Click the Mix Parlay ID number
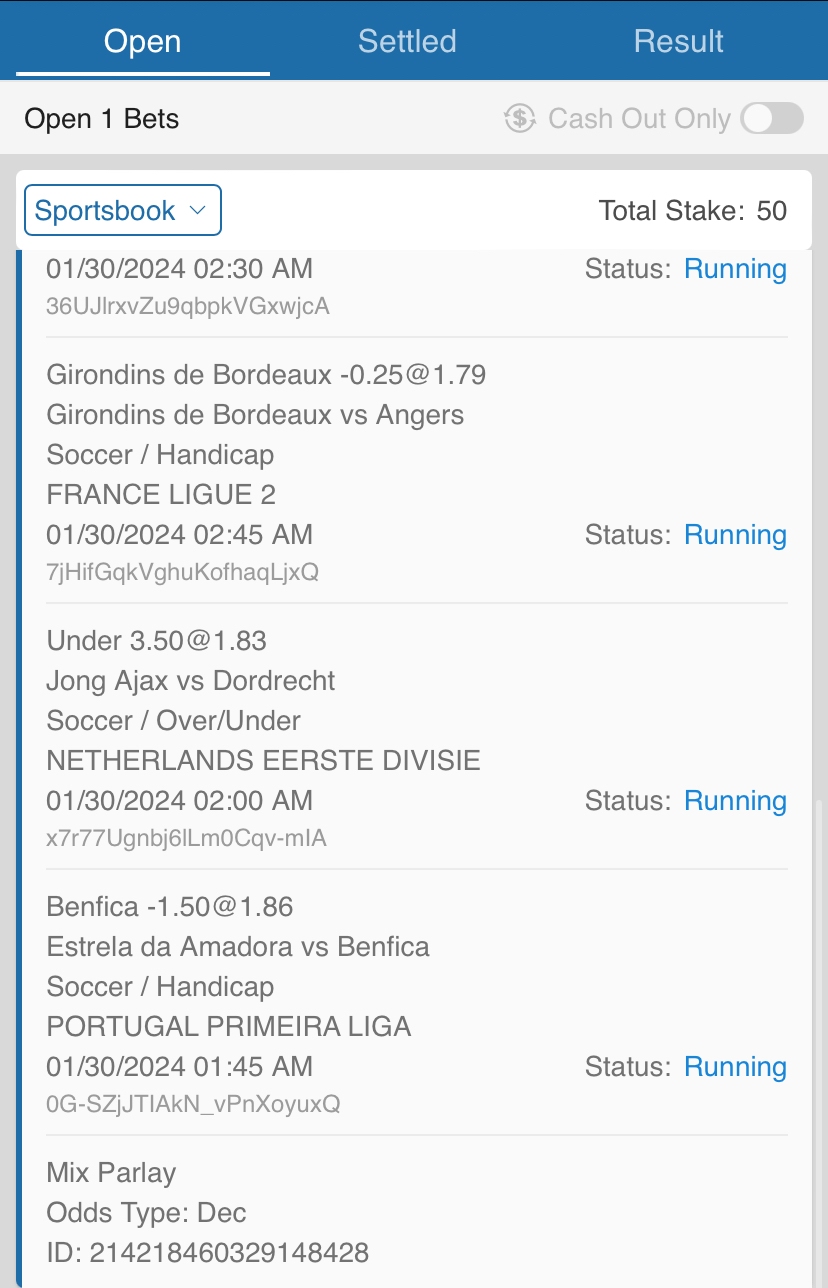Screen dimensions: 828x1288 (x=229, y=1252)
